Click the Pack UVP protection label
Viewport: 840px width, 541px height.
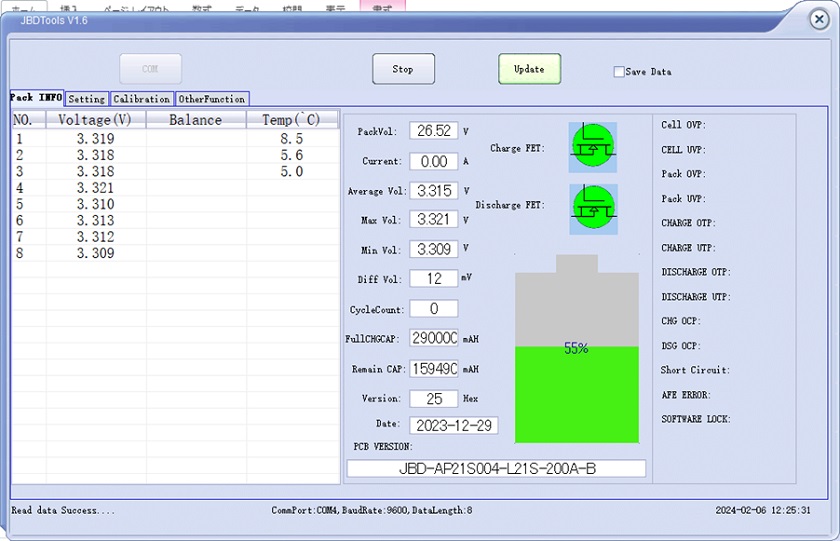[x=684, y=199]
